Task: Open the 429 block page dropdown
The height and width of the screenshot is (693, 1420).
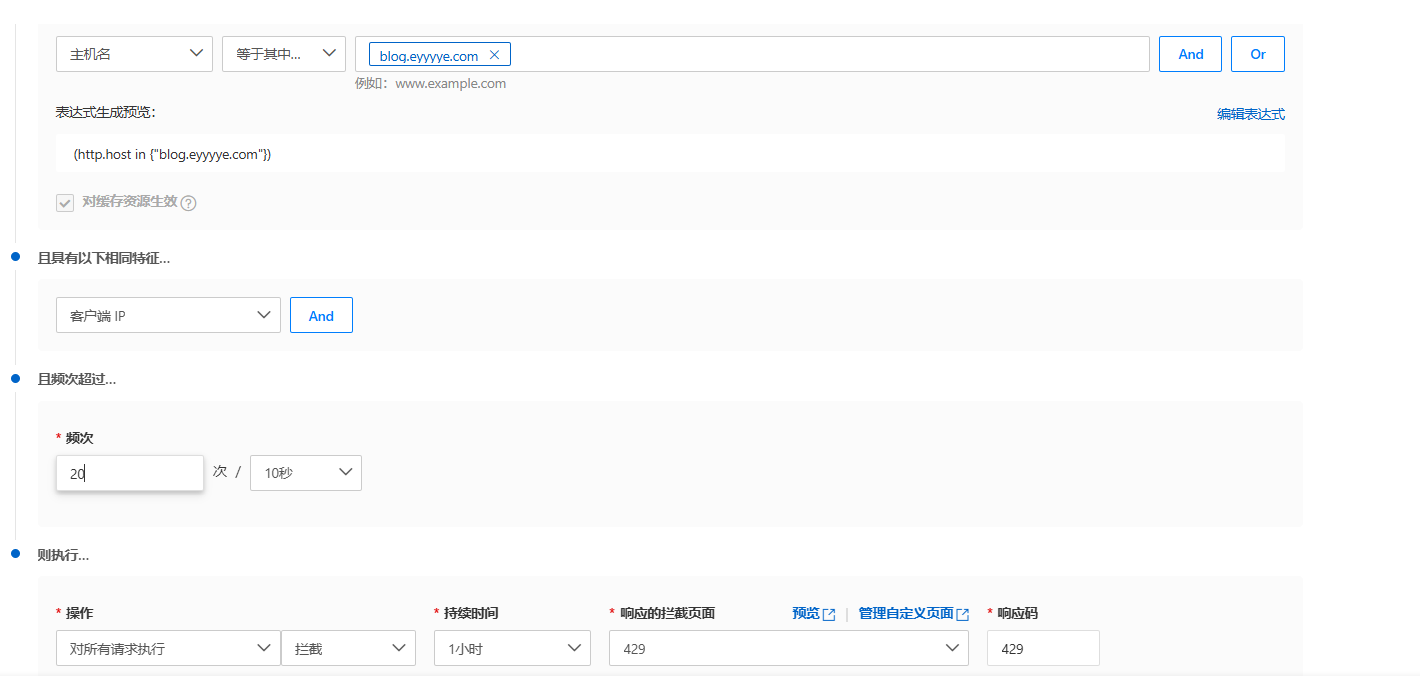Action: coord(788,648)
